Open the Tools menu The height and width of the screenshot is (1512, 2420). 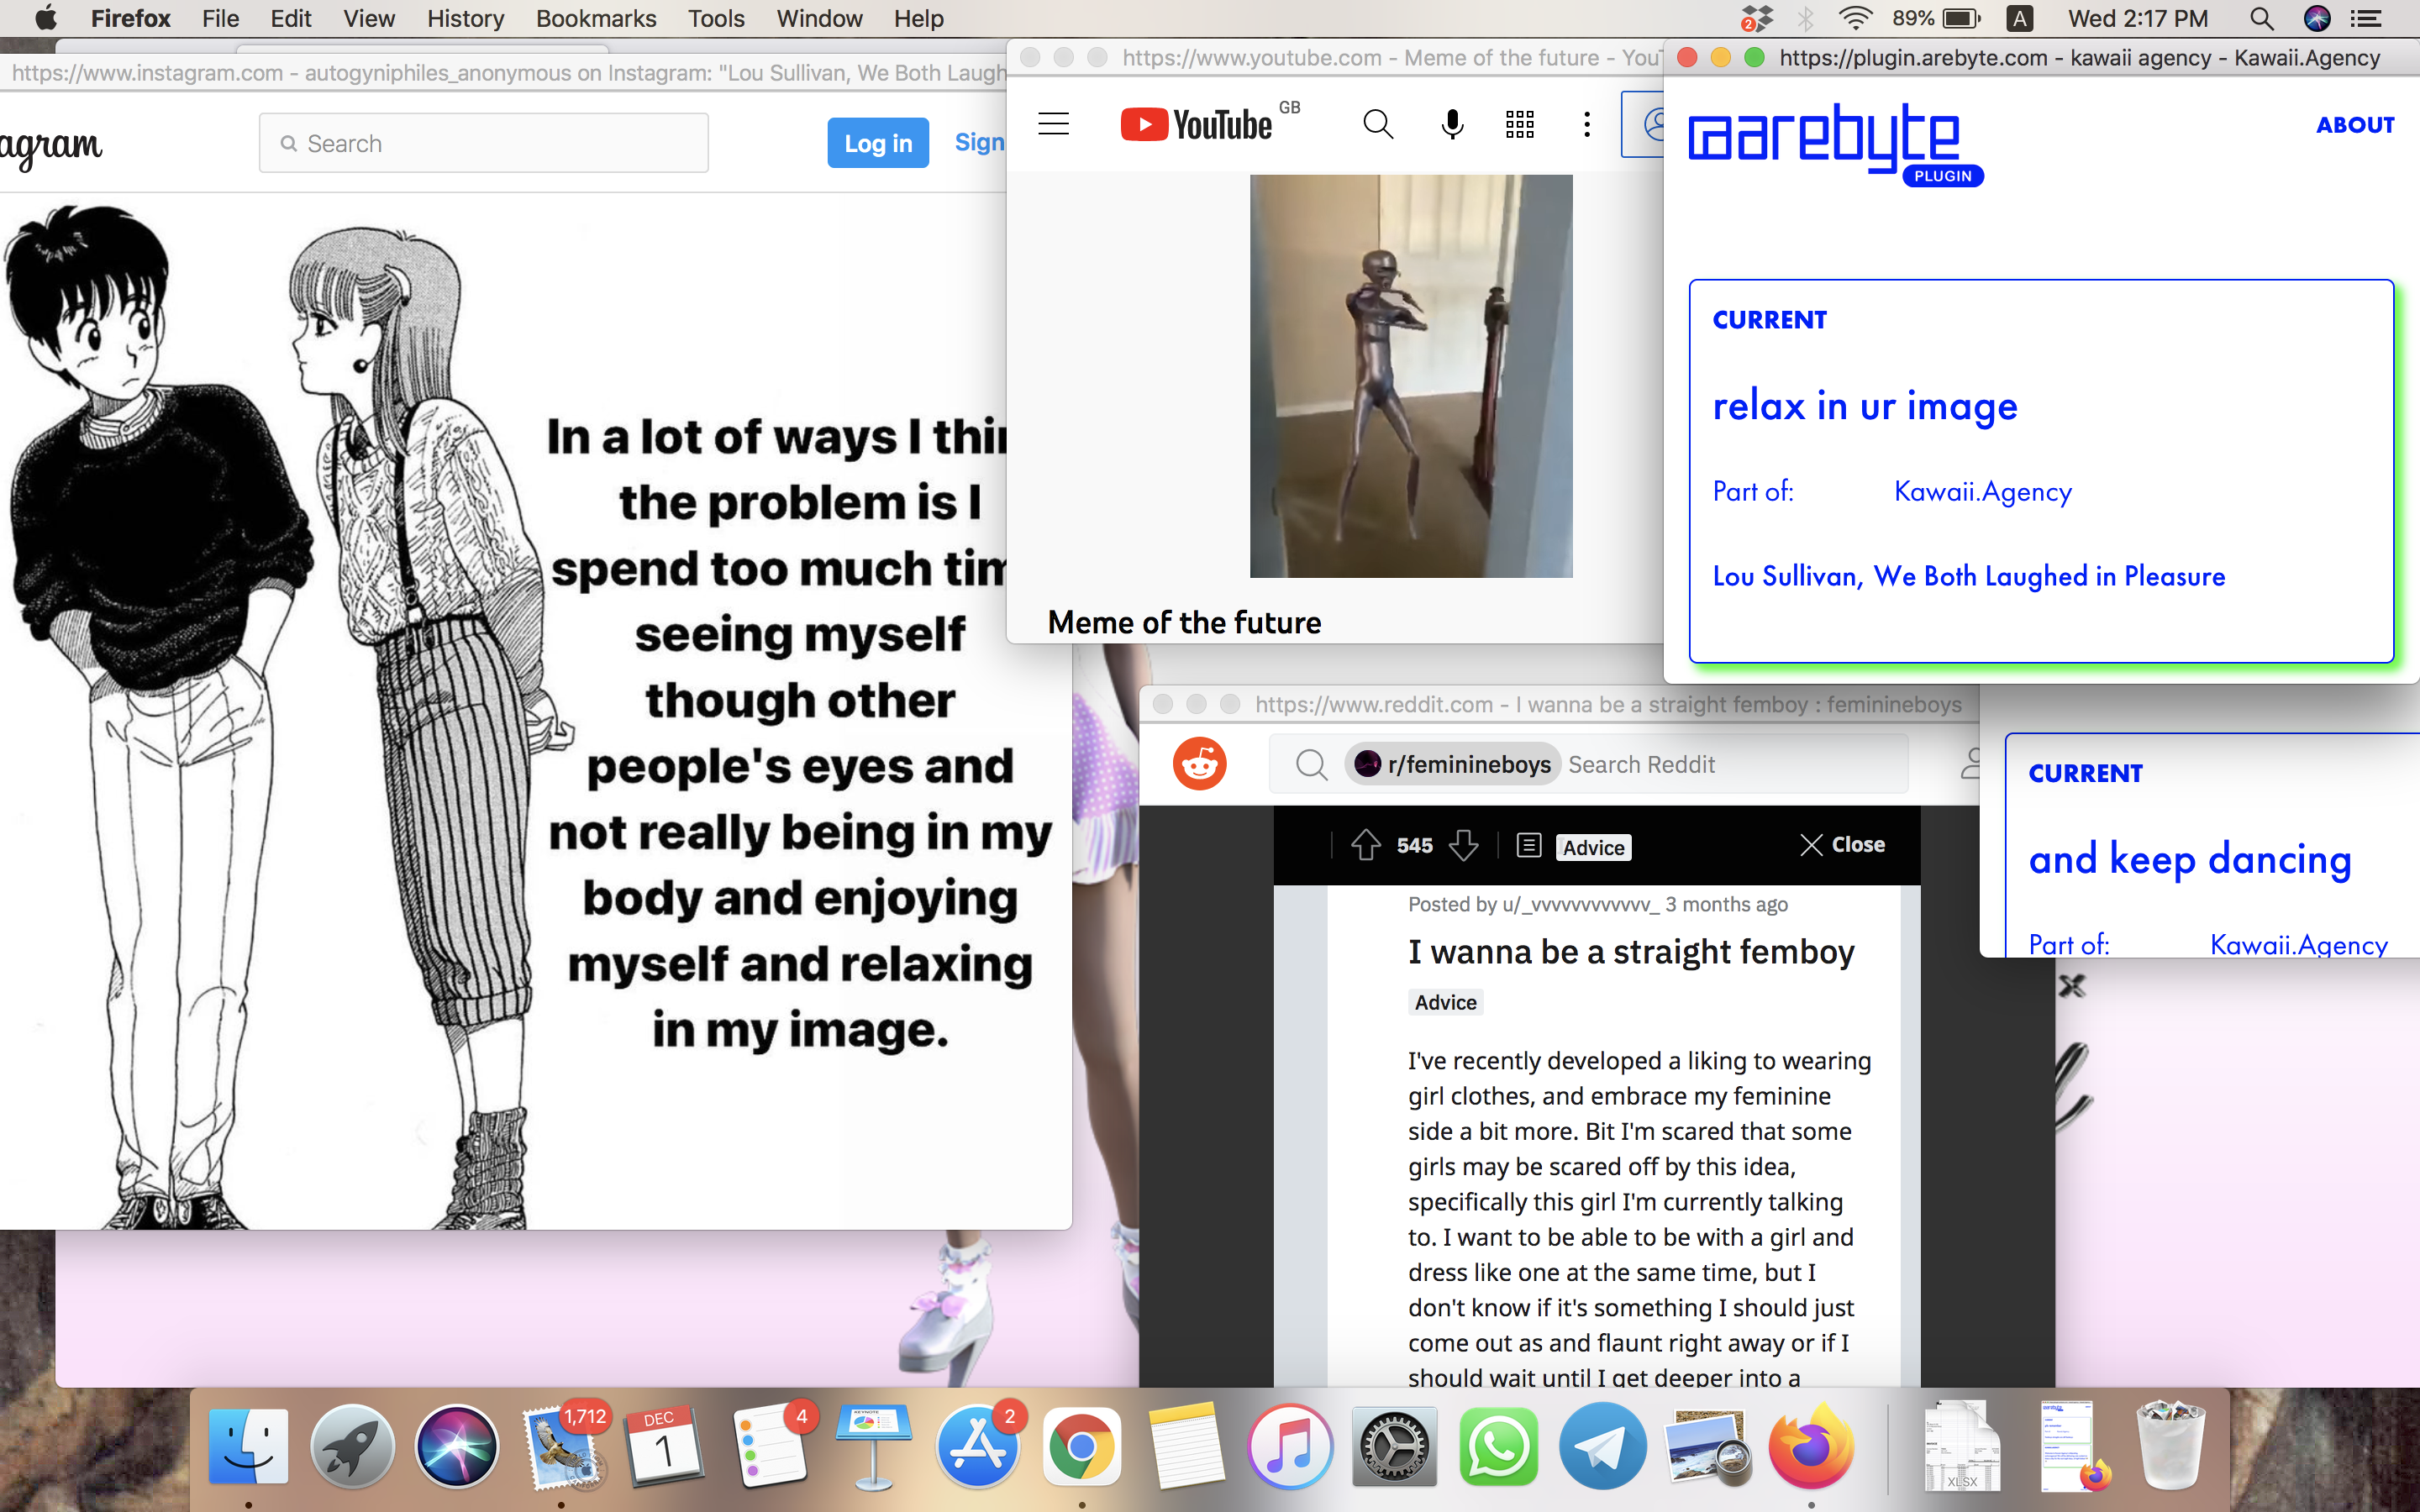click(716, 18)
